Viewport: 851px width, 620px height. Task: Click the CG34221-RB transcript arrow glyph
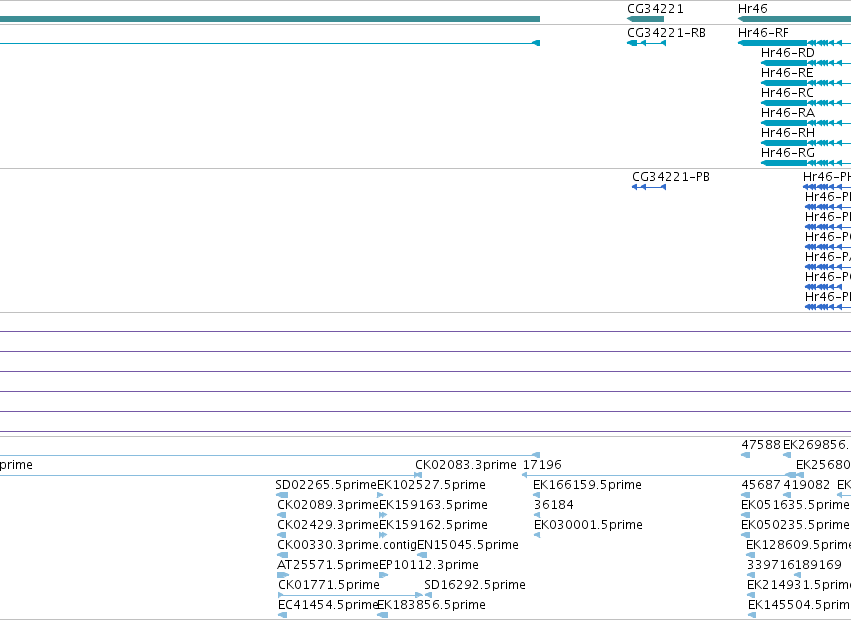pos(646,43)
